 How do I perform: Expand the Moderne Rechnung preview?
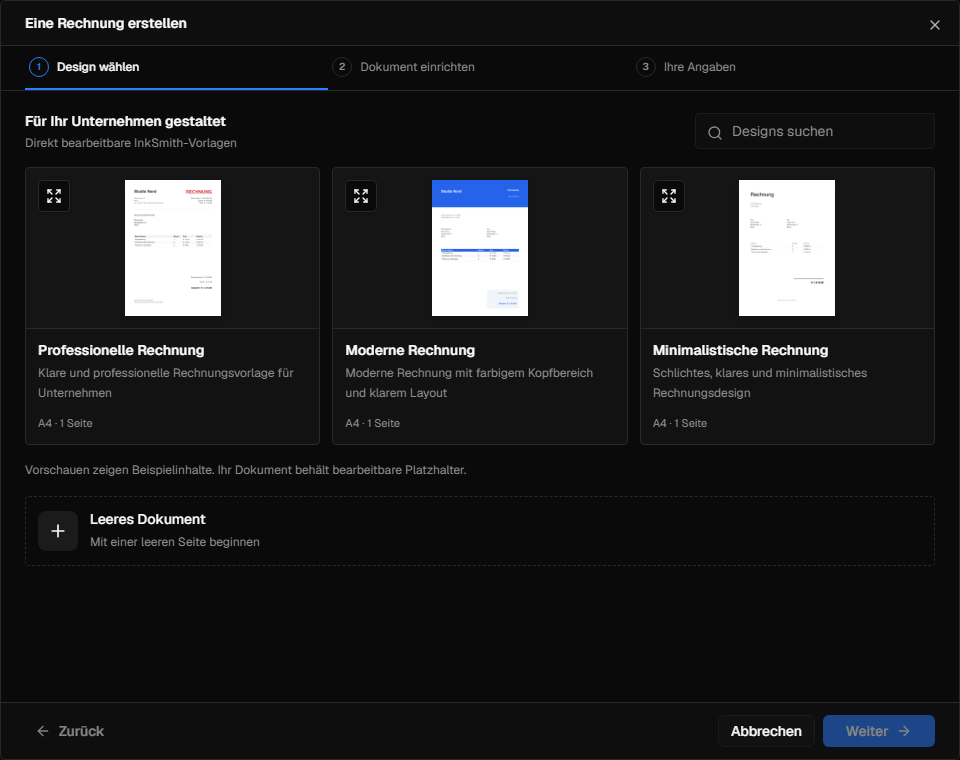coord(361,196)
